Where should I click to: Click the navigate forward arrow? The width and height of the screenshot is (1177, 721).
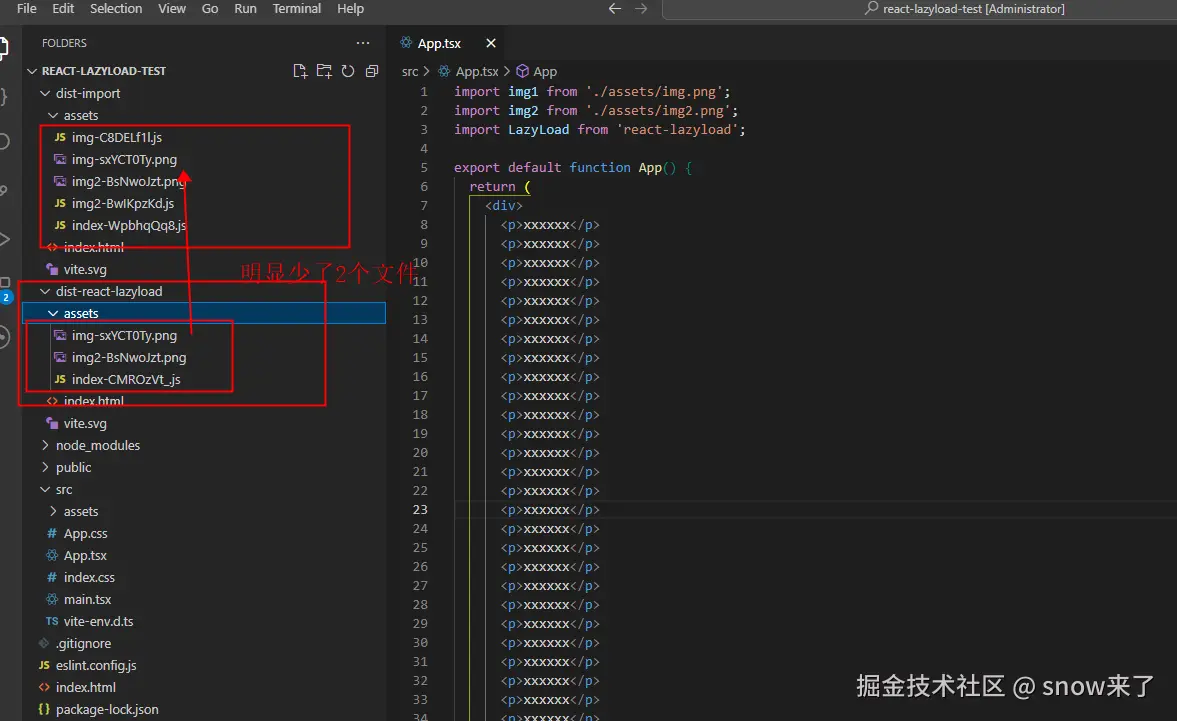click(x=641, y=9)
